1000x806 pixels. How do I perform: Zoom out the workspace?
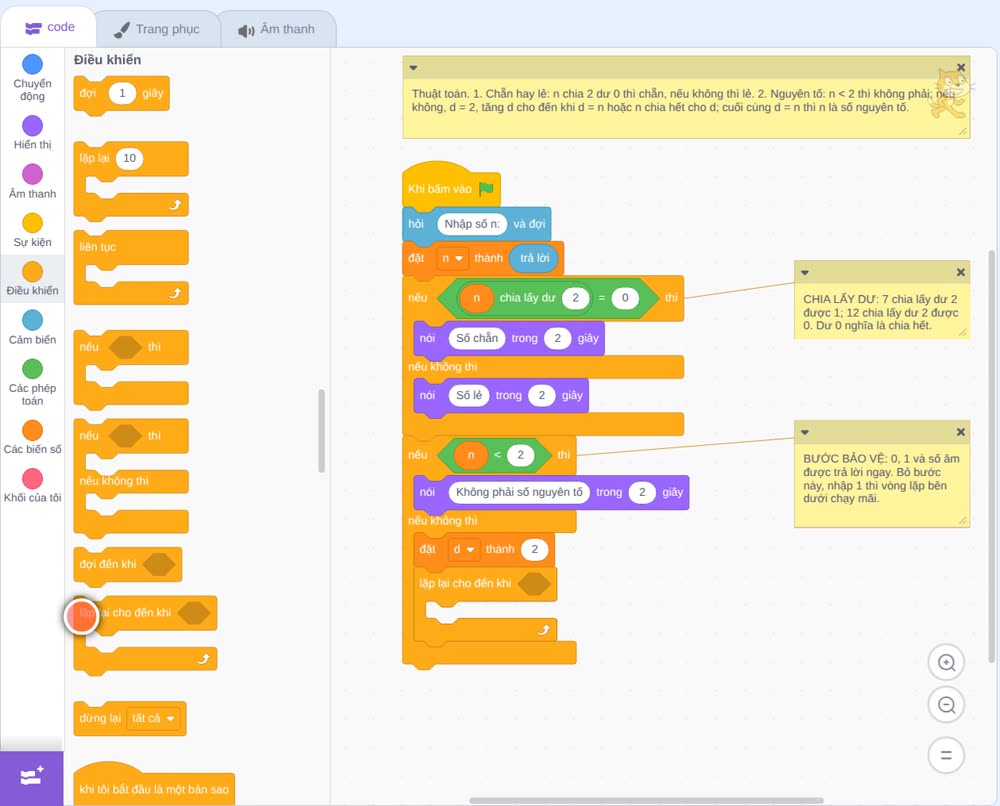[946, 705]
